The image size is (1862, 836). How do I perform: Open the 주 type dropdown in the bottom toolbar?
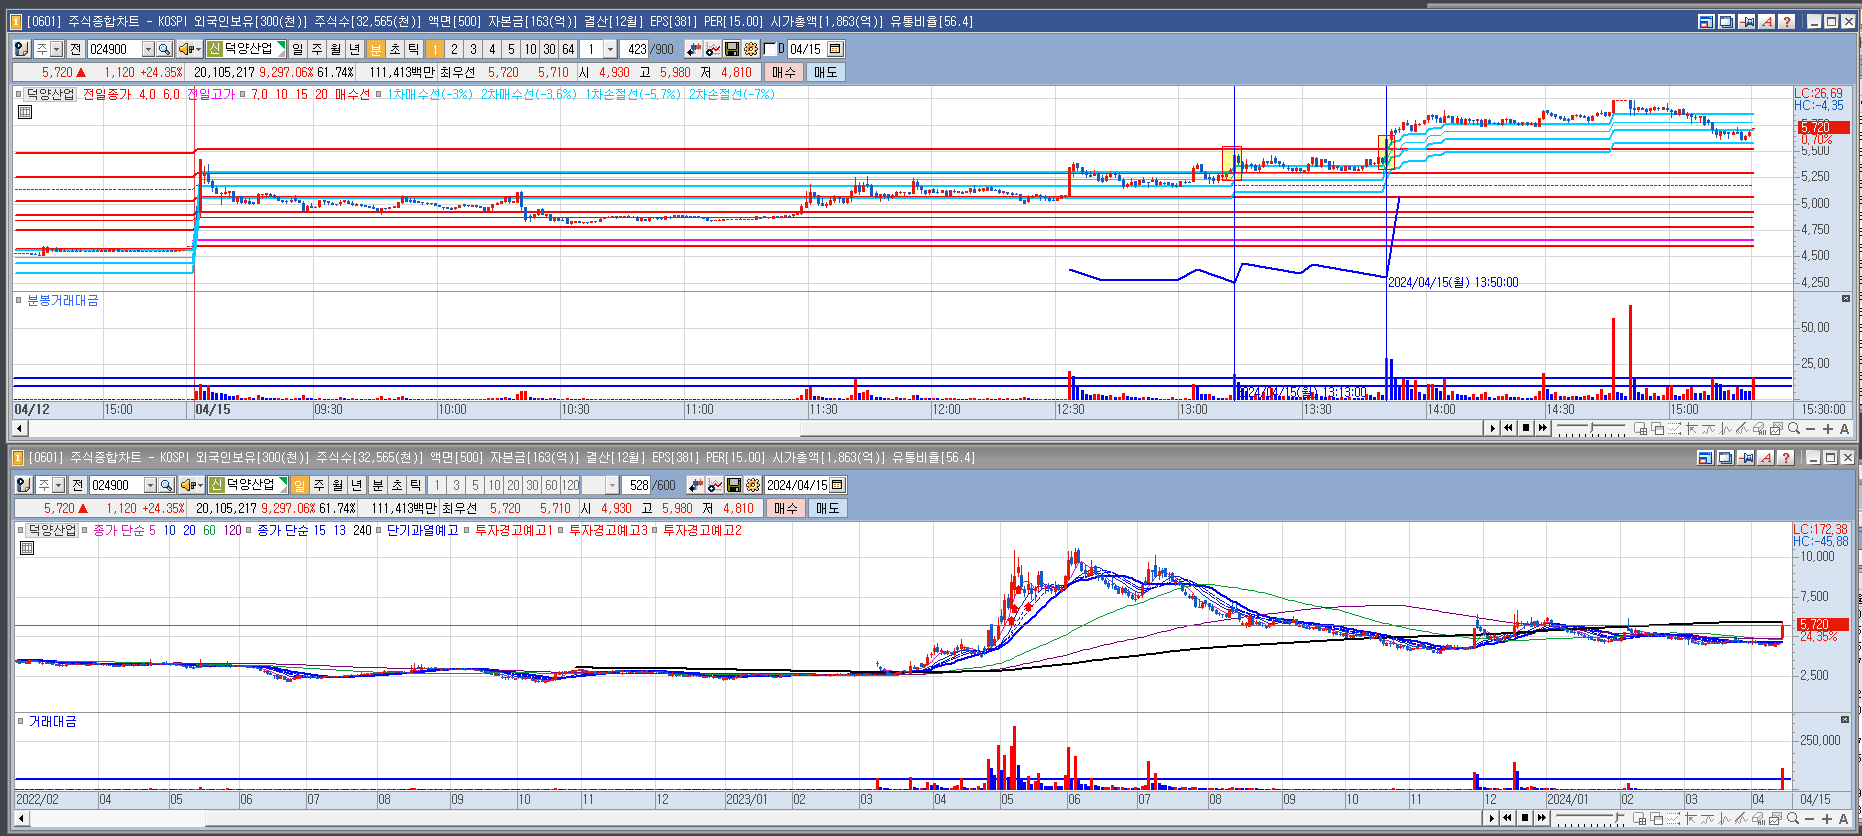click(58, 485)
